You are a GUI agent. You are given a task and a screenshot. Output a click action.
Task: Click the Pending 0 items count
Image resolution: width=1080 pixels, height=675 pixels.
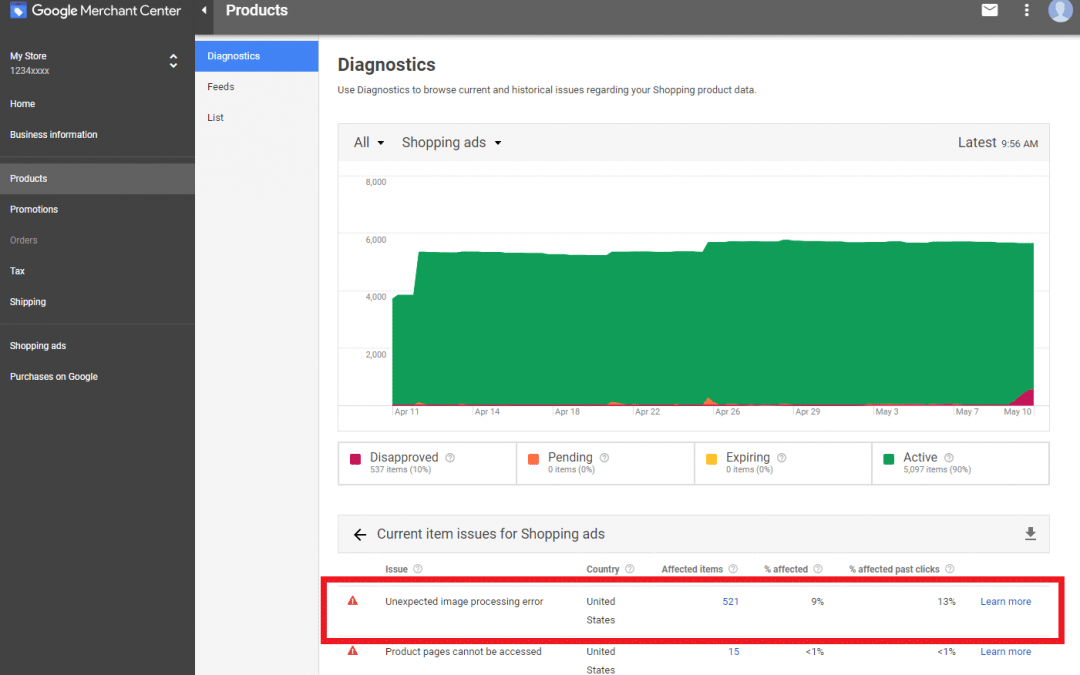click(x=571, y=470)
